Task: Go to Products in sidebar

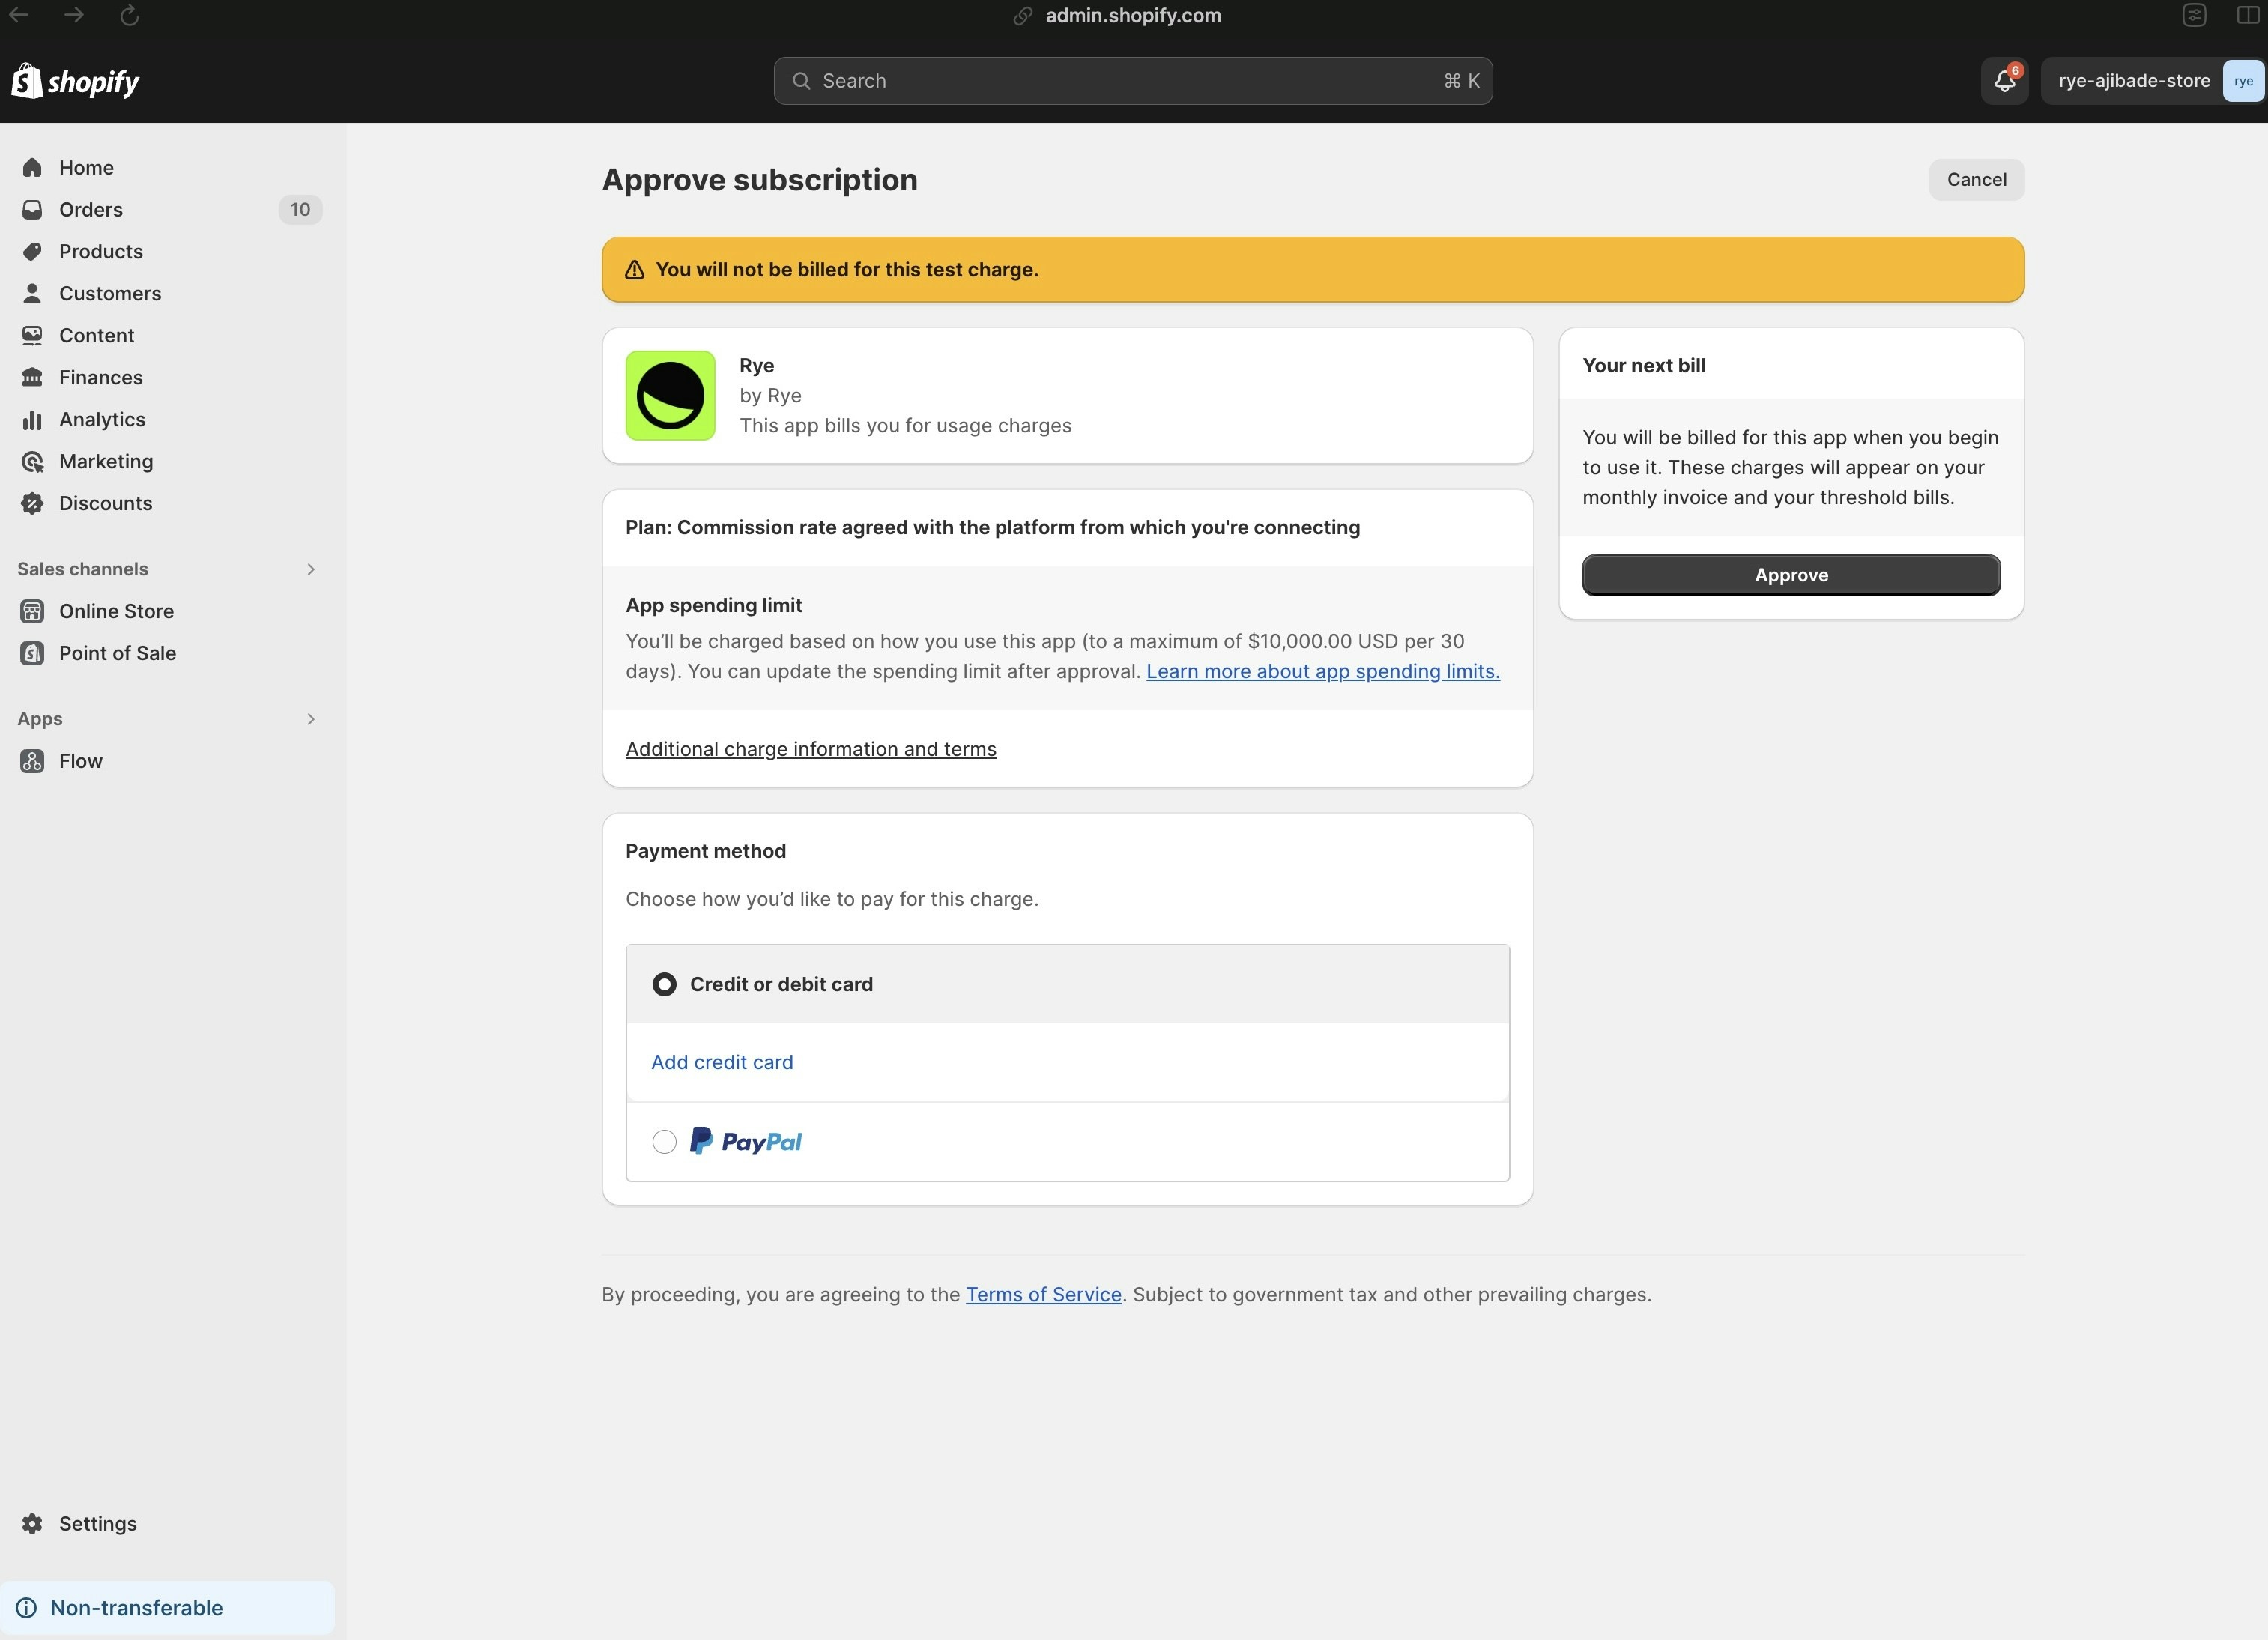Action: coord(101,251)
